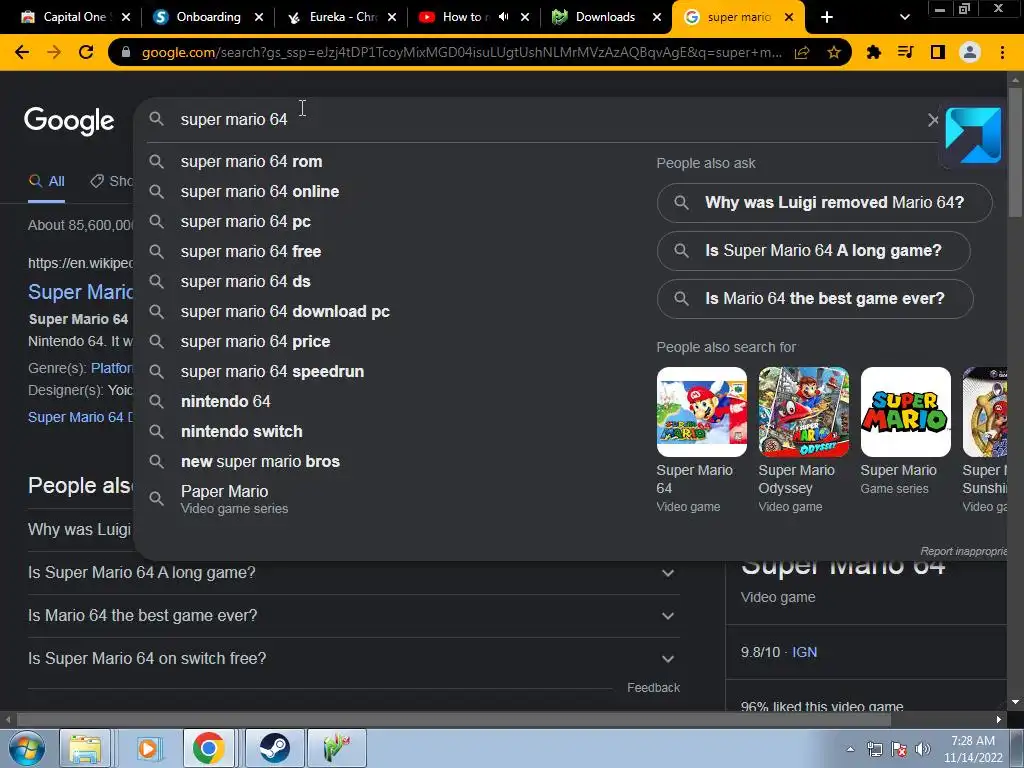
Task: Click the taskbar clock showing 7:28 AM
Action: (x=972, y=749)
